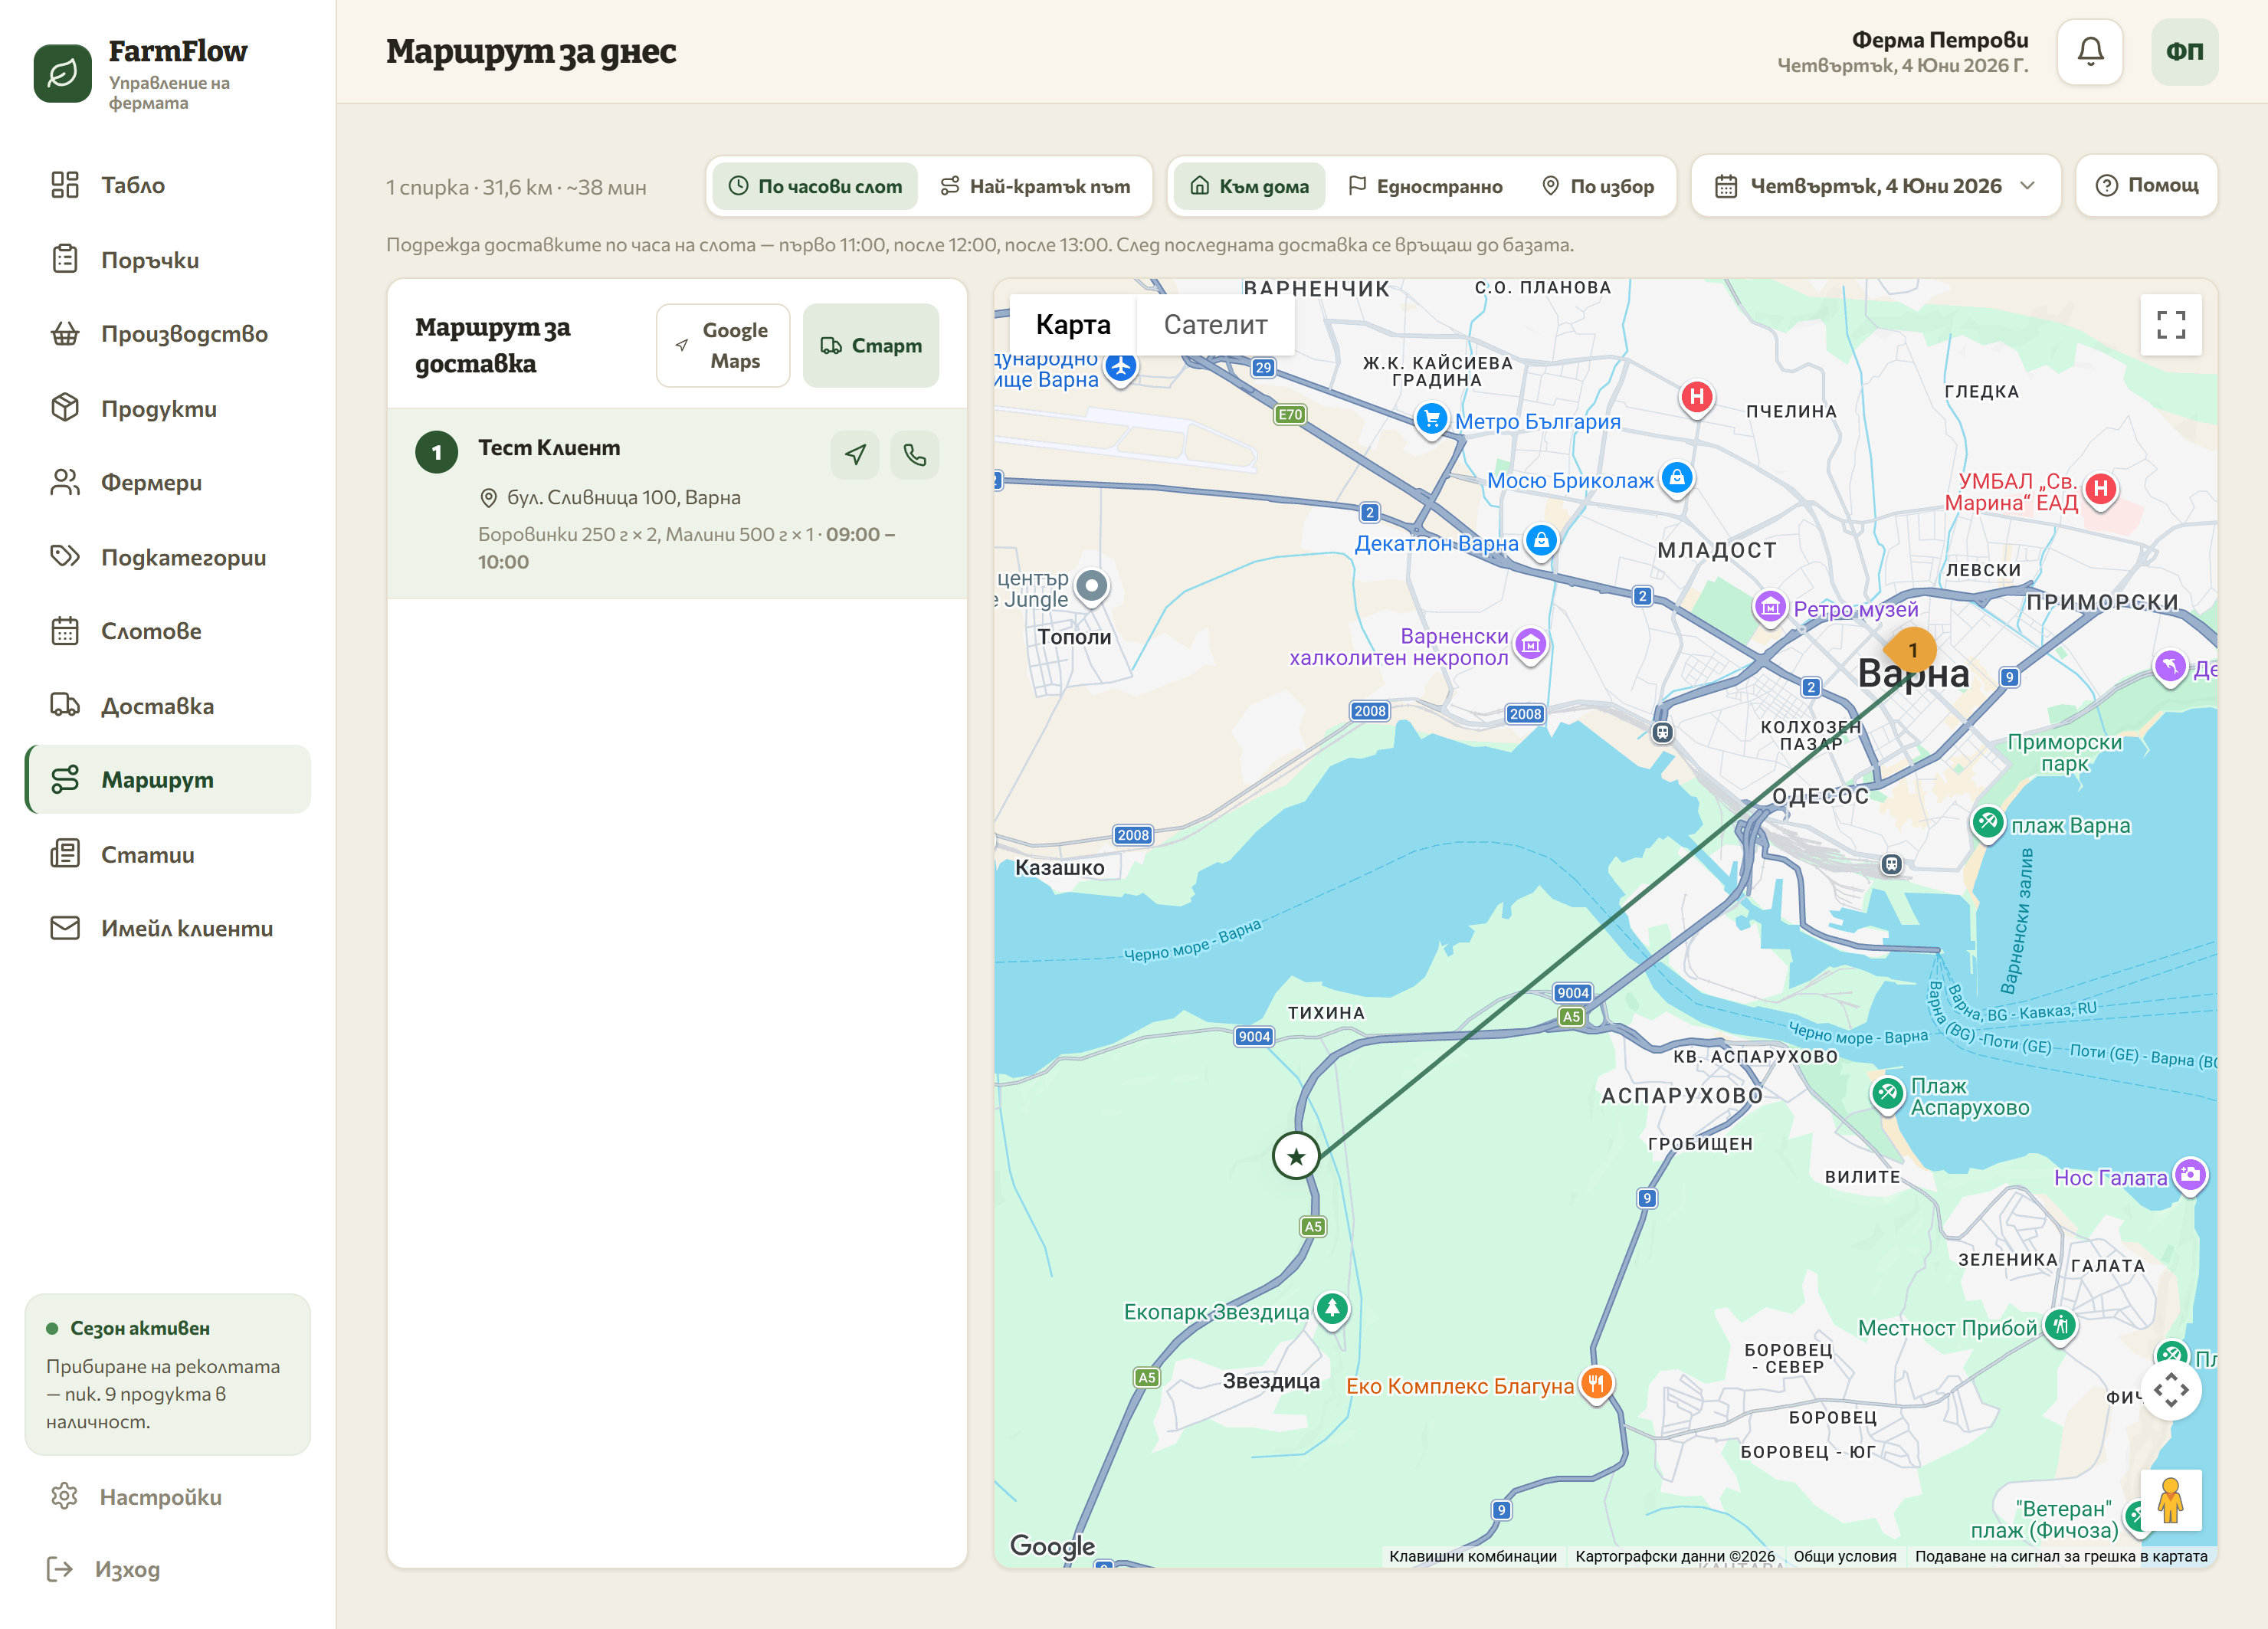
Task: Open Производство in sidebar
Action: [x=168, y=334]
